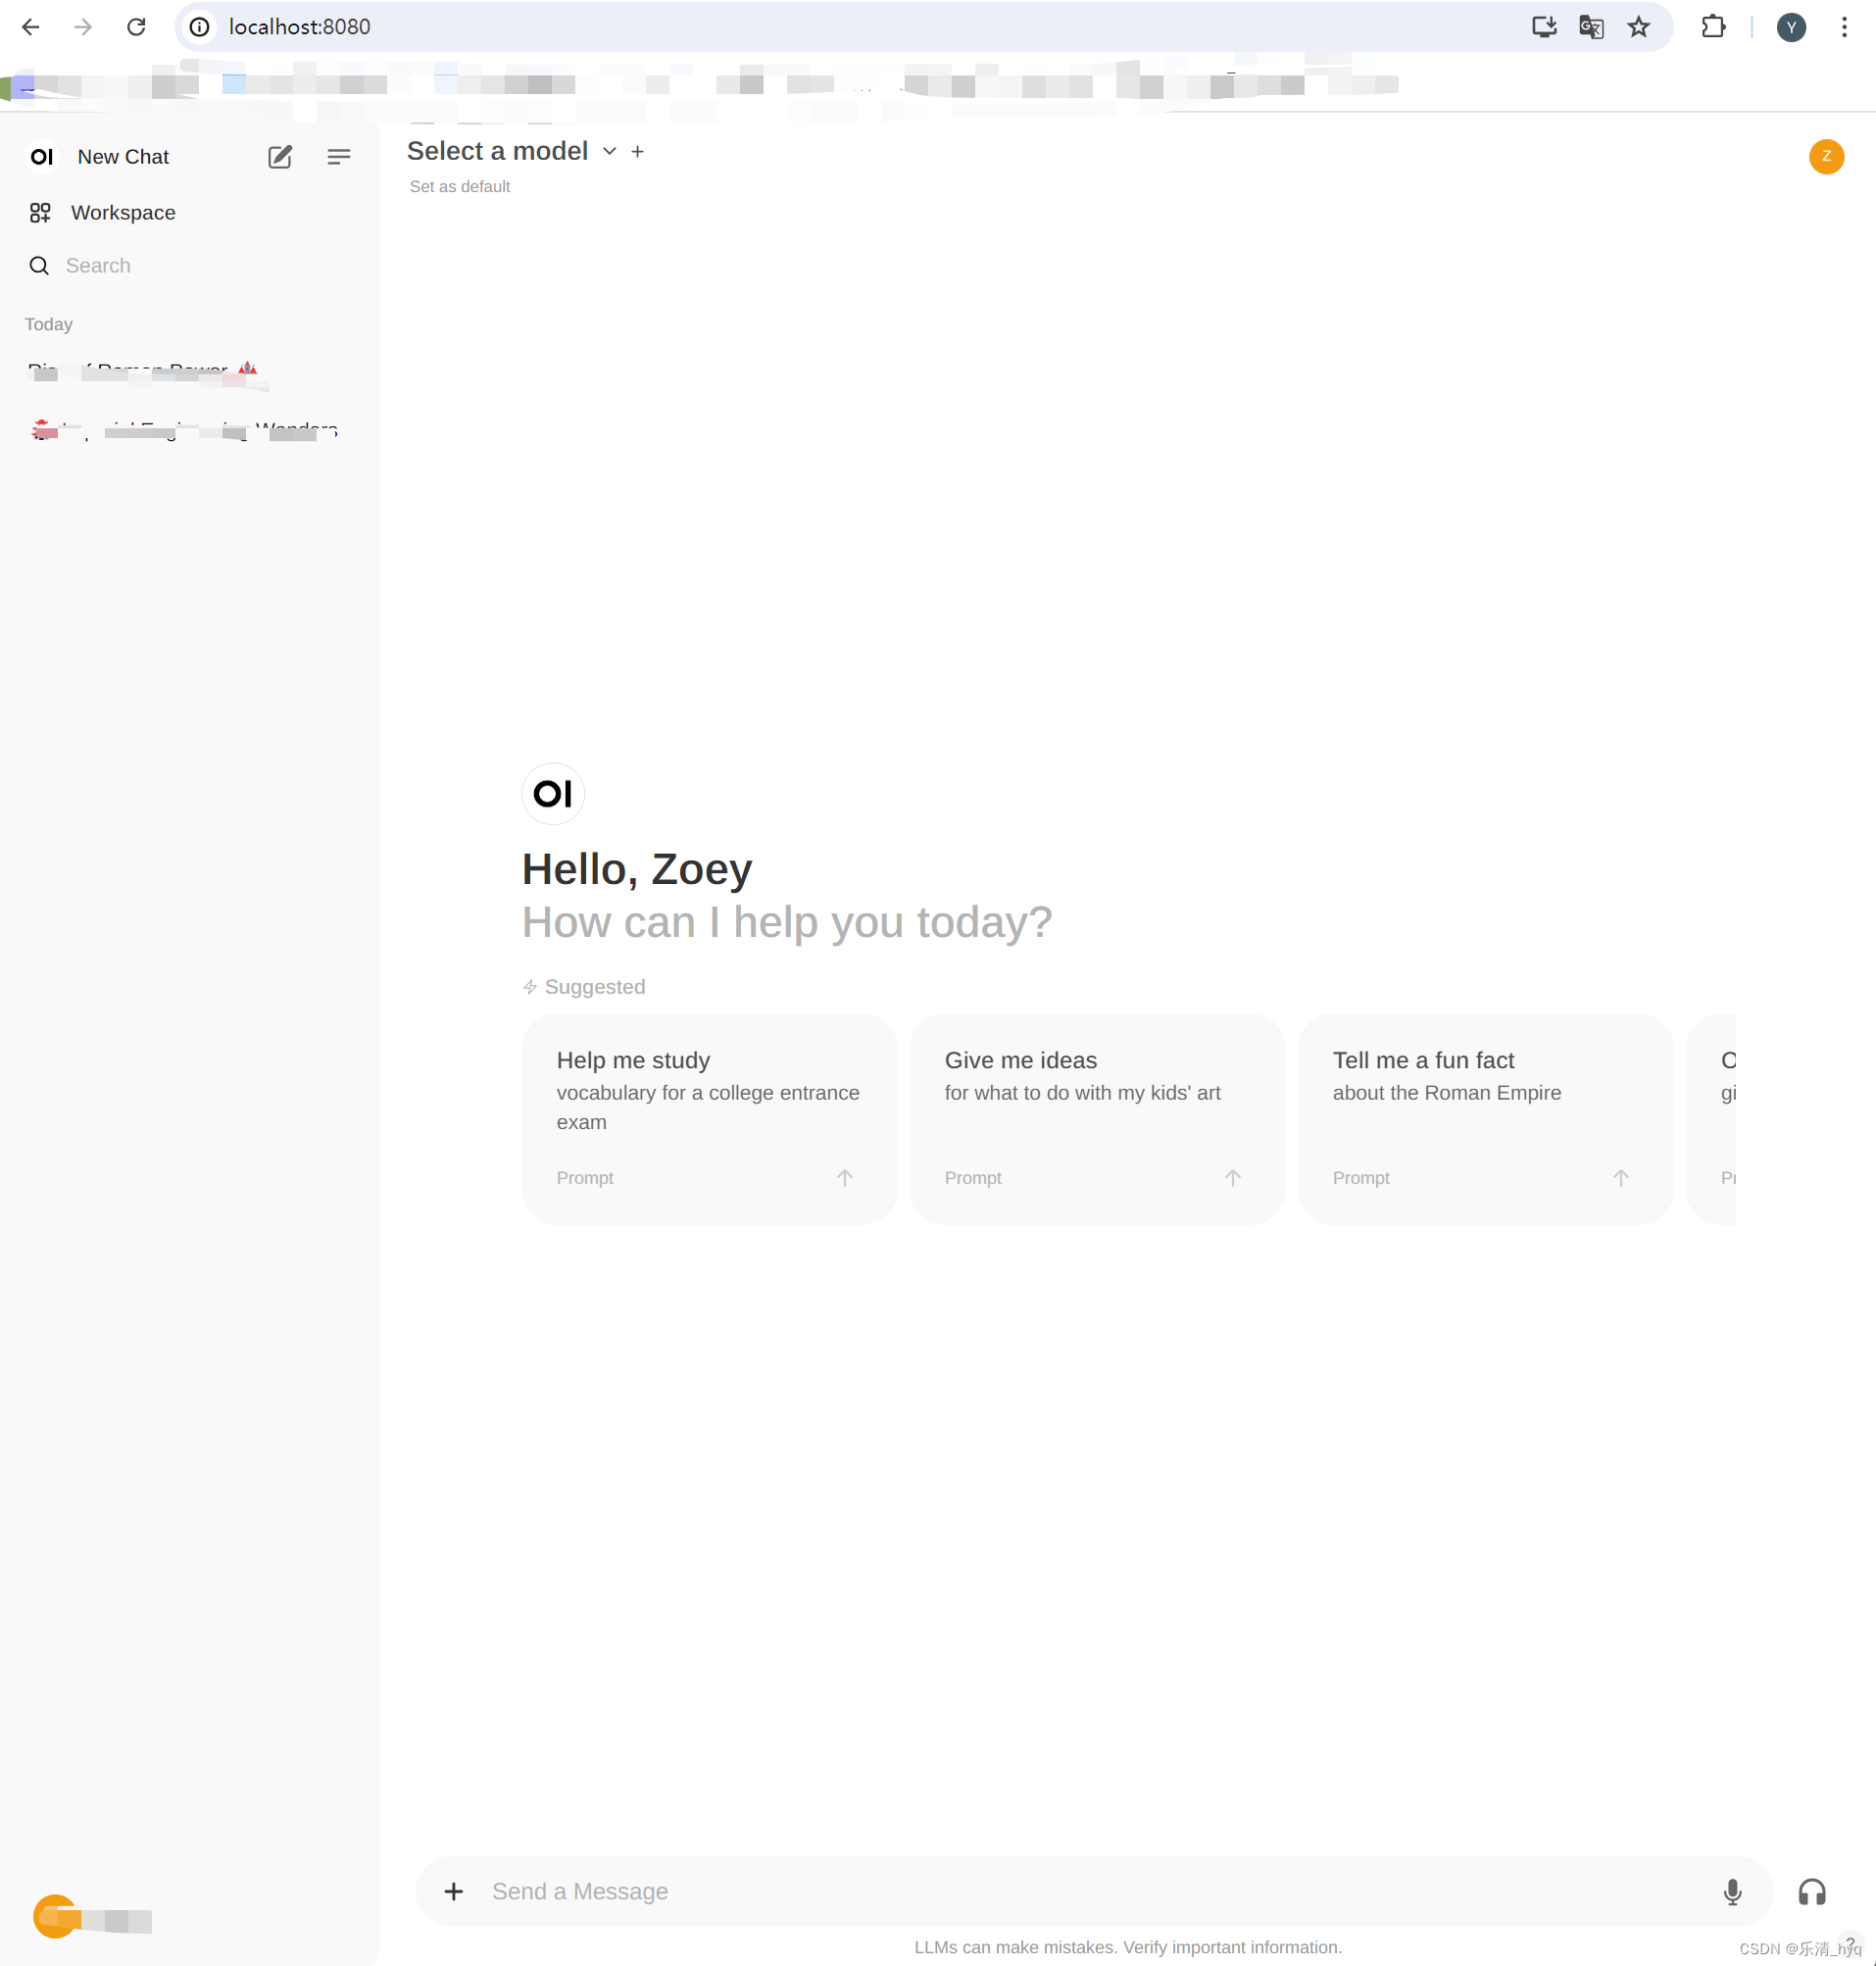
Task: Toggle sidebar with the three-lines icon
Action: [x=339, y=157]
